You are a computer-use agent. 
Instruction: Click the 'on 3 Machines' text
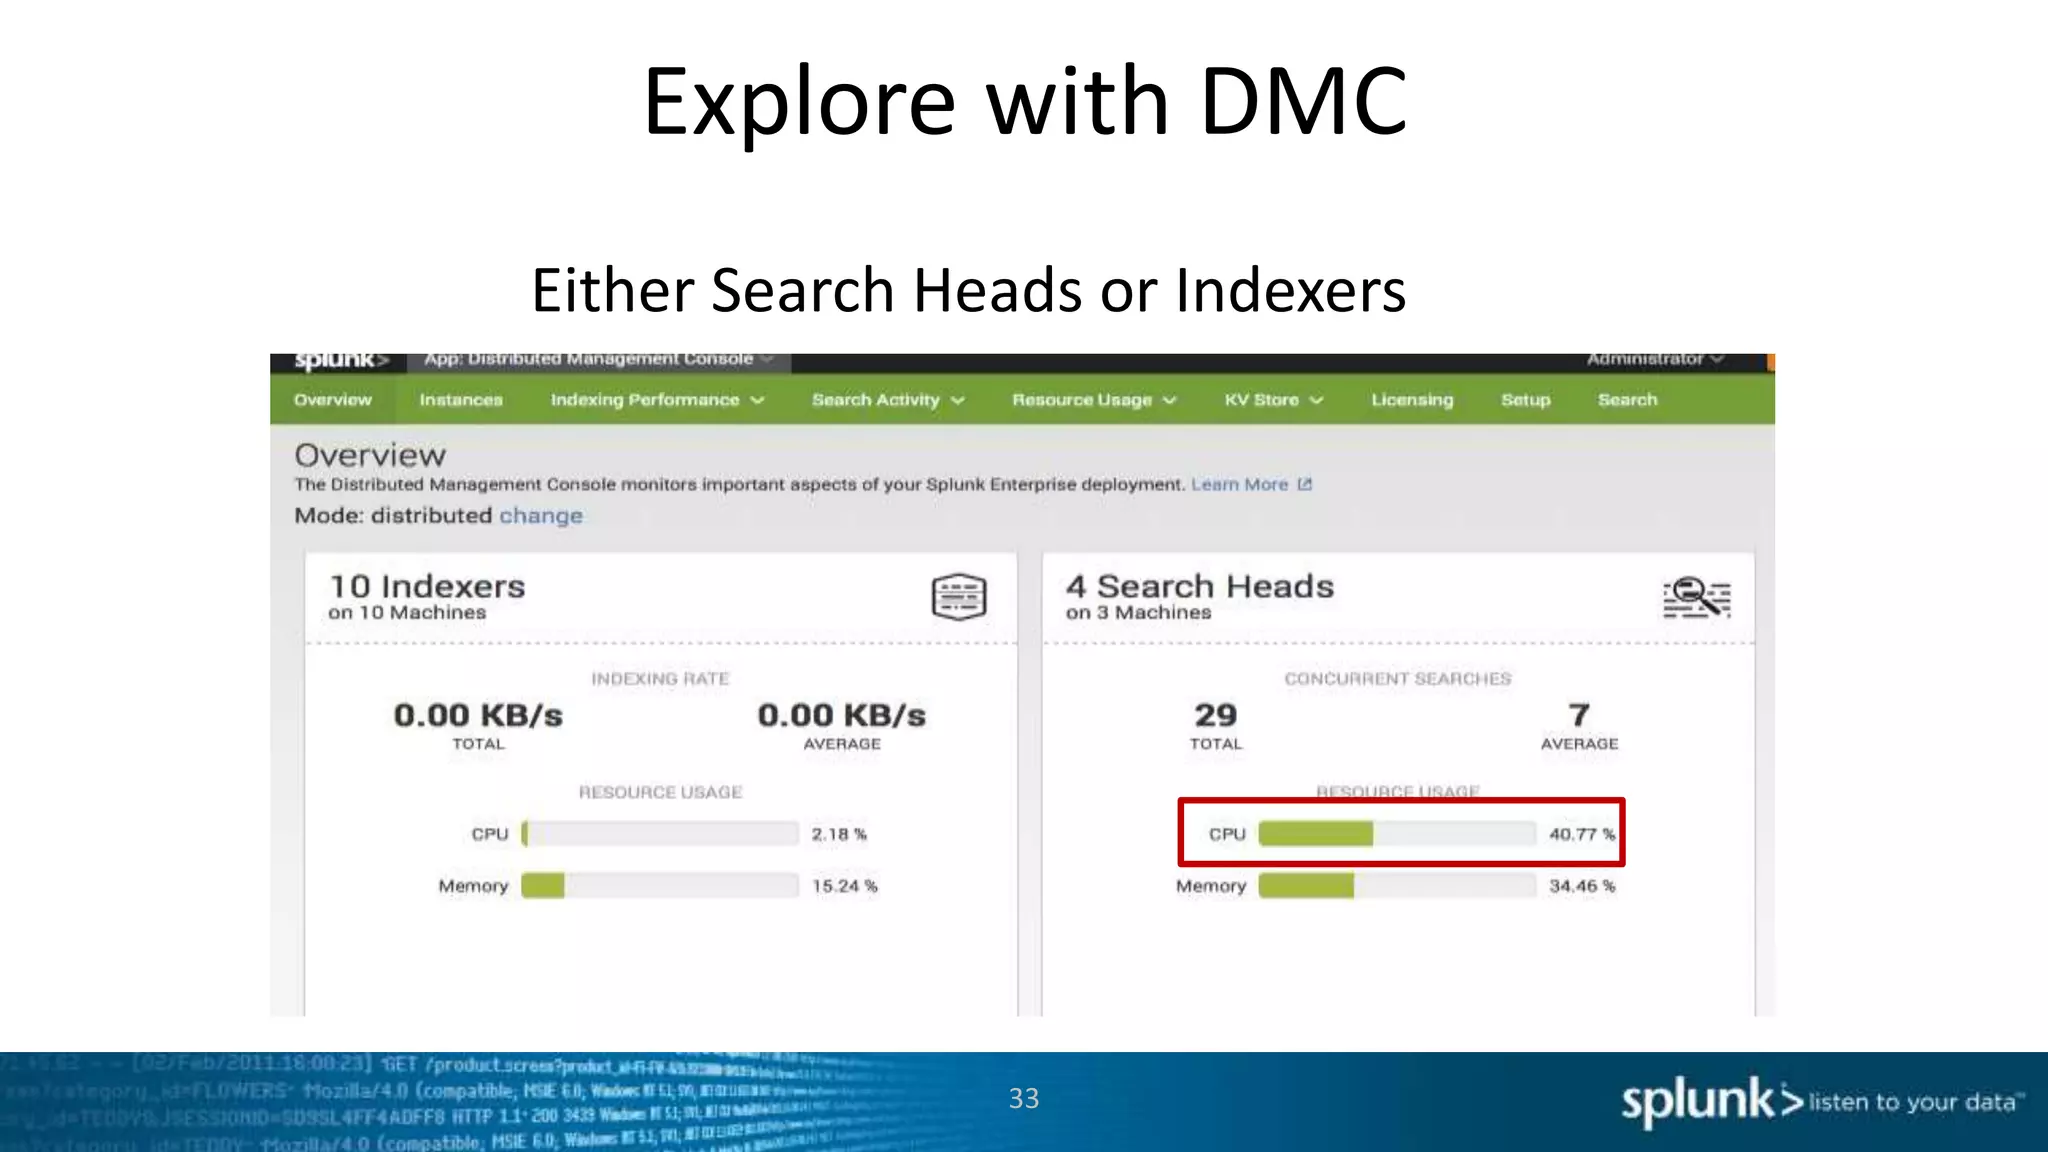[x=1138, y=613]
